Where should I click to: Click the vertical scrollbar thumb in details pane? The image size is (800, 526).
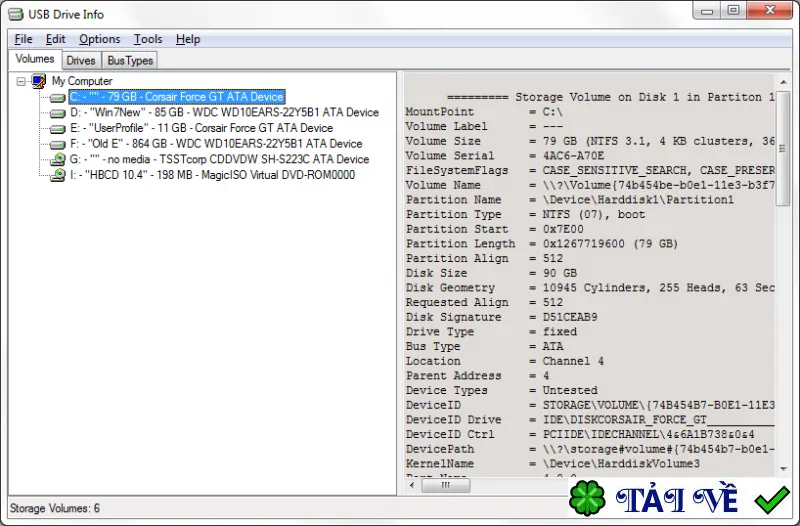click(x=783, y=148)
